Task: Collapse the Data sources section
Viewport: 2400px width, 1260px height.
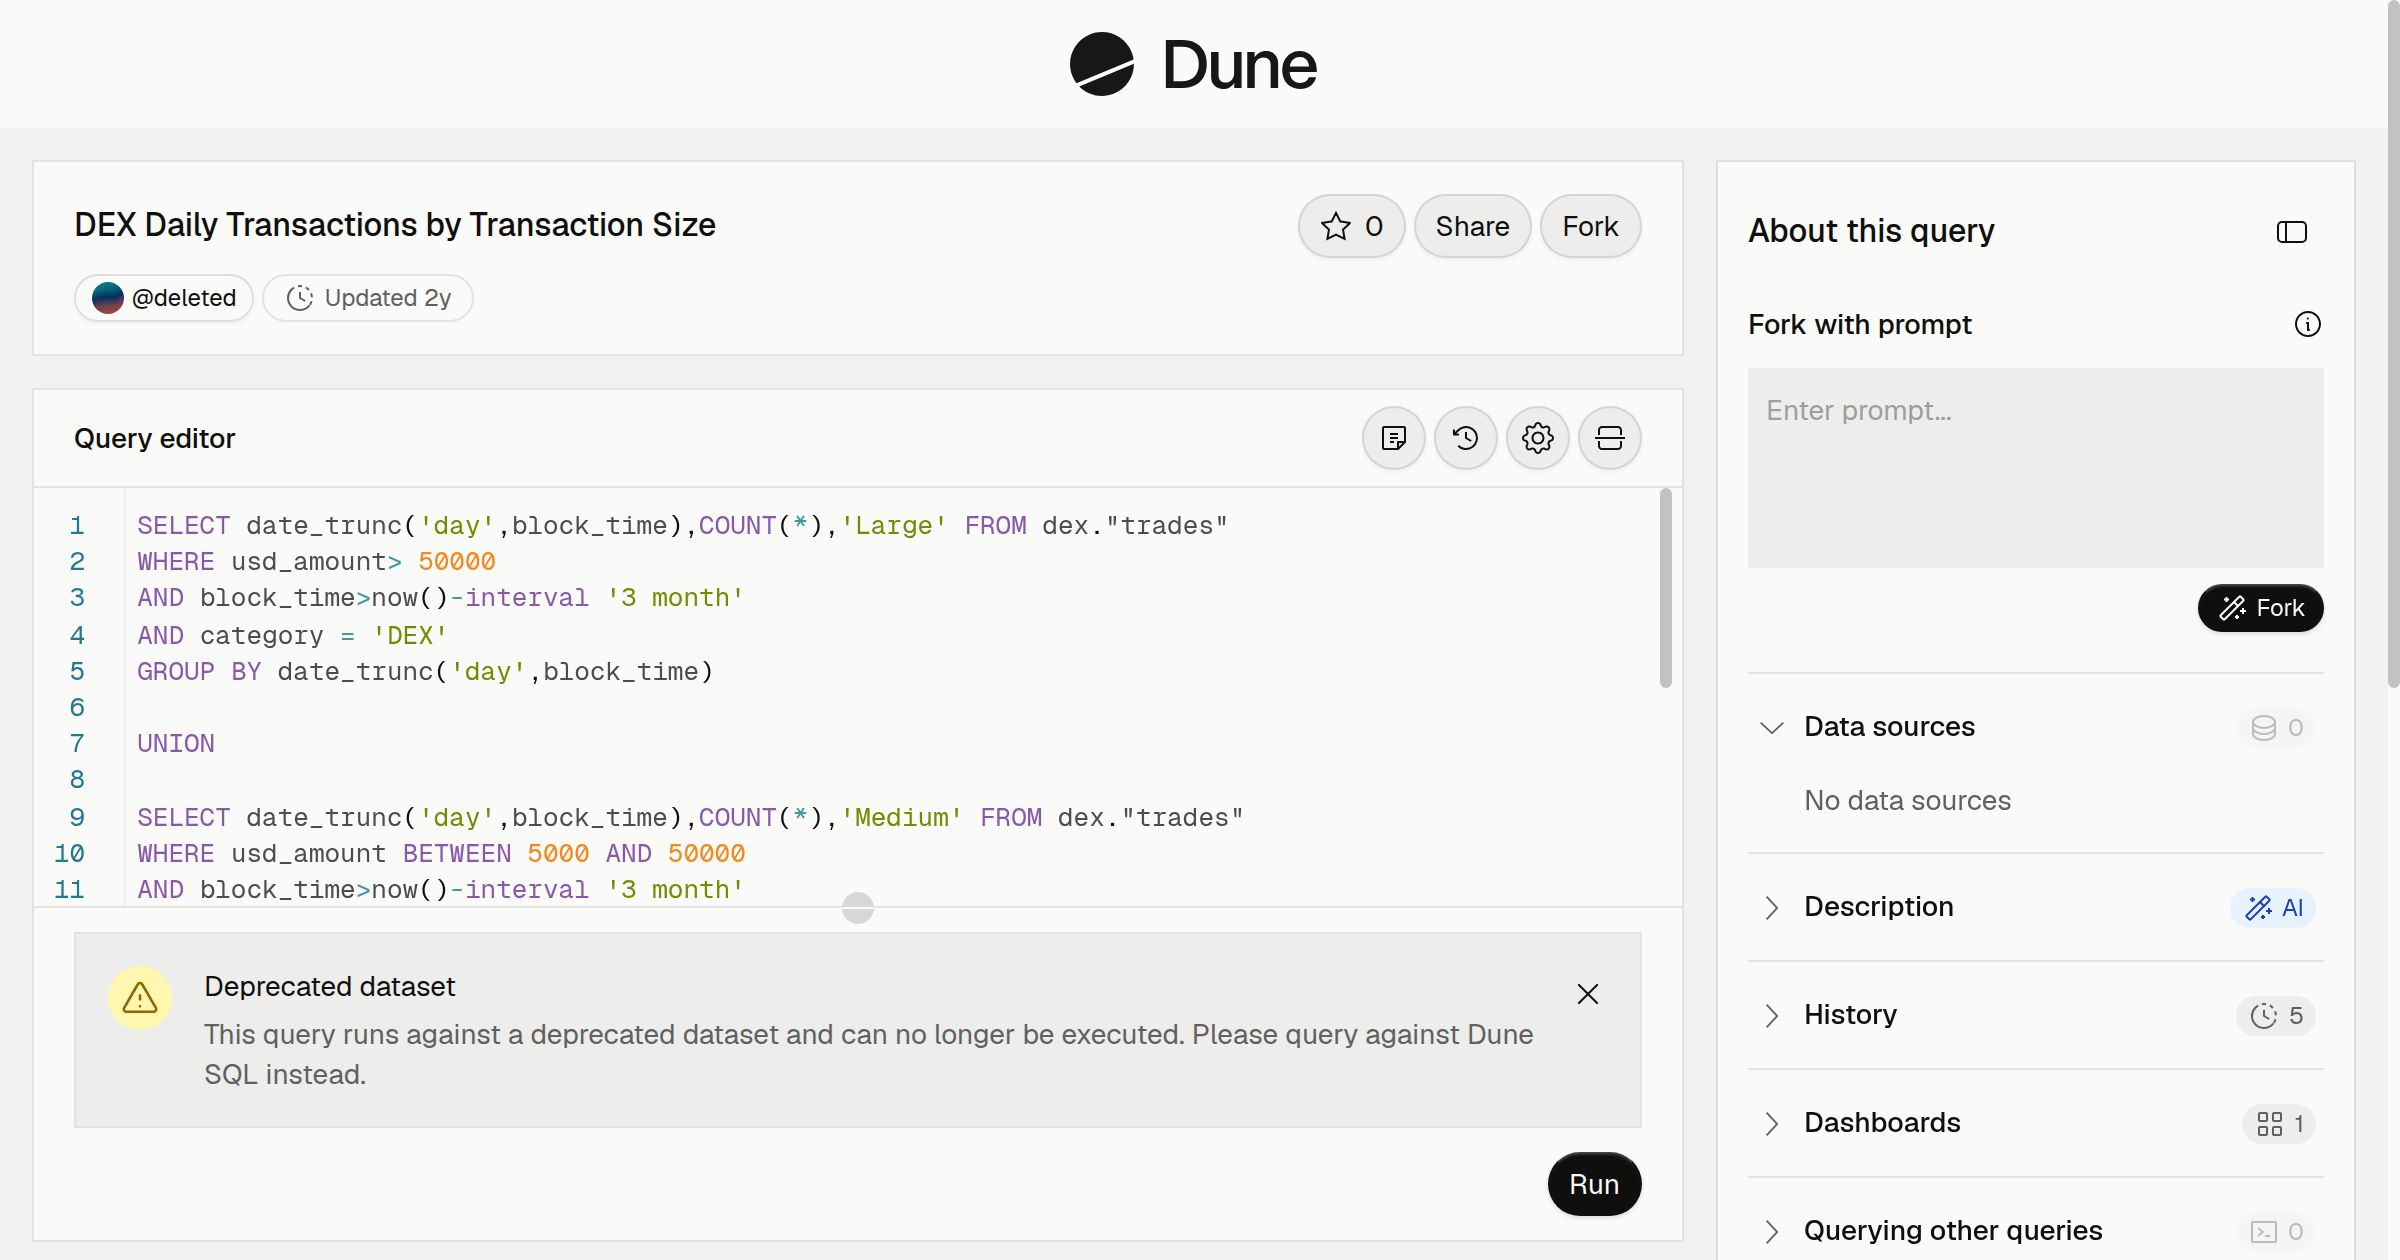Action: point(1771,727)
